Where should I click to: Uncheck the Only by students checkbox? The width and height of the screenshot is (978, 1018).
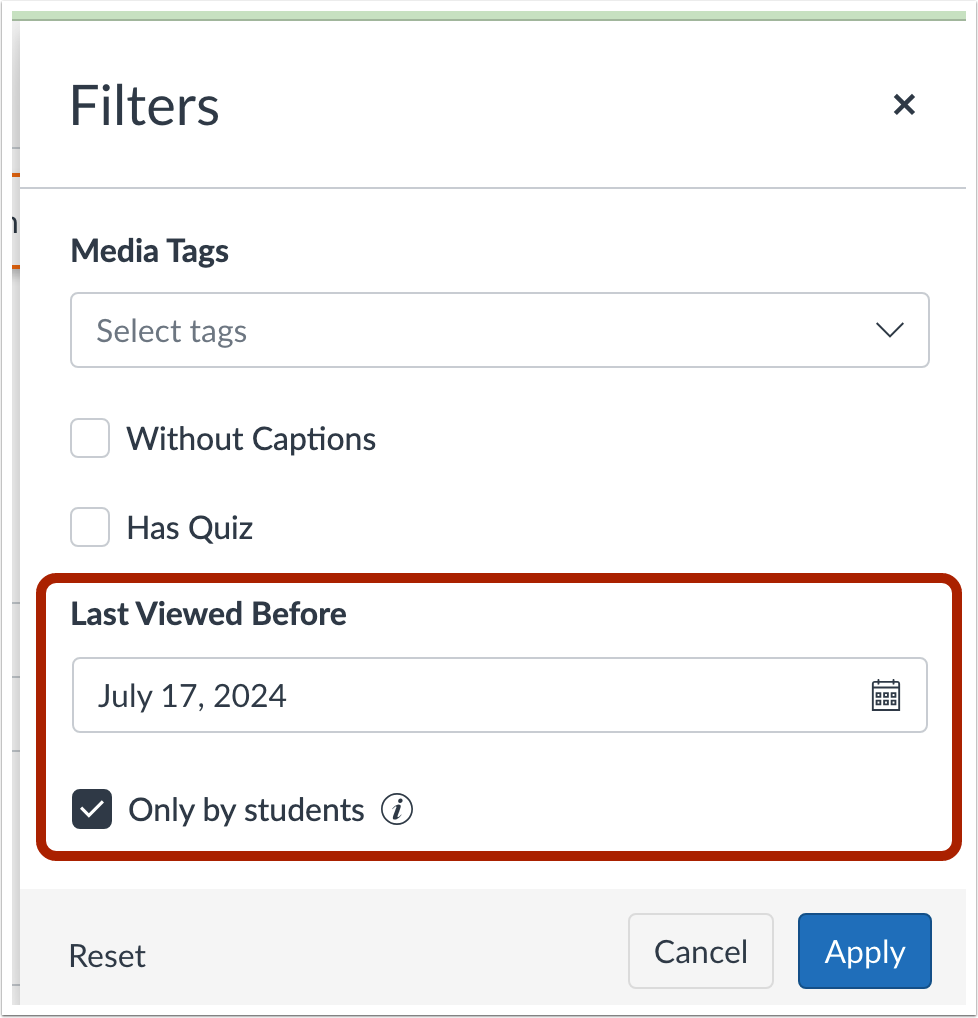[92, 809]
